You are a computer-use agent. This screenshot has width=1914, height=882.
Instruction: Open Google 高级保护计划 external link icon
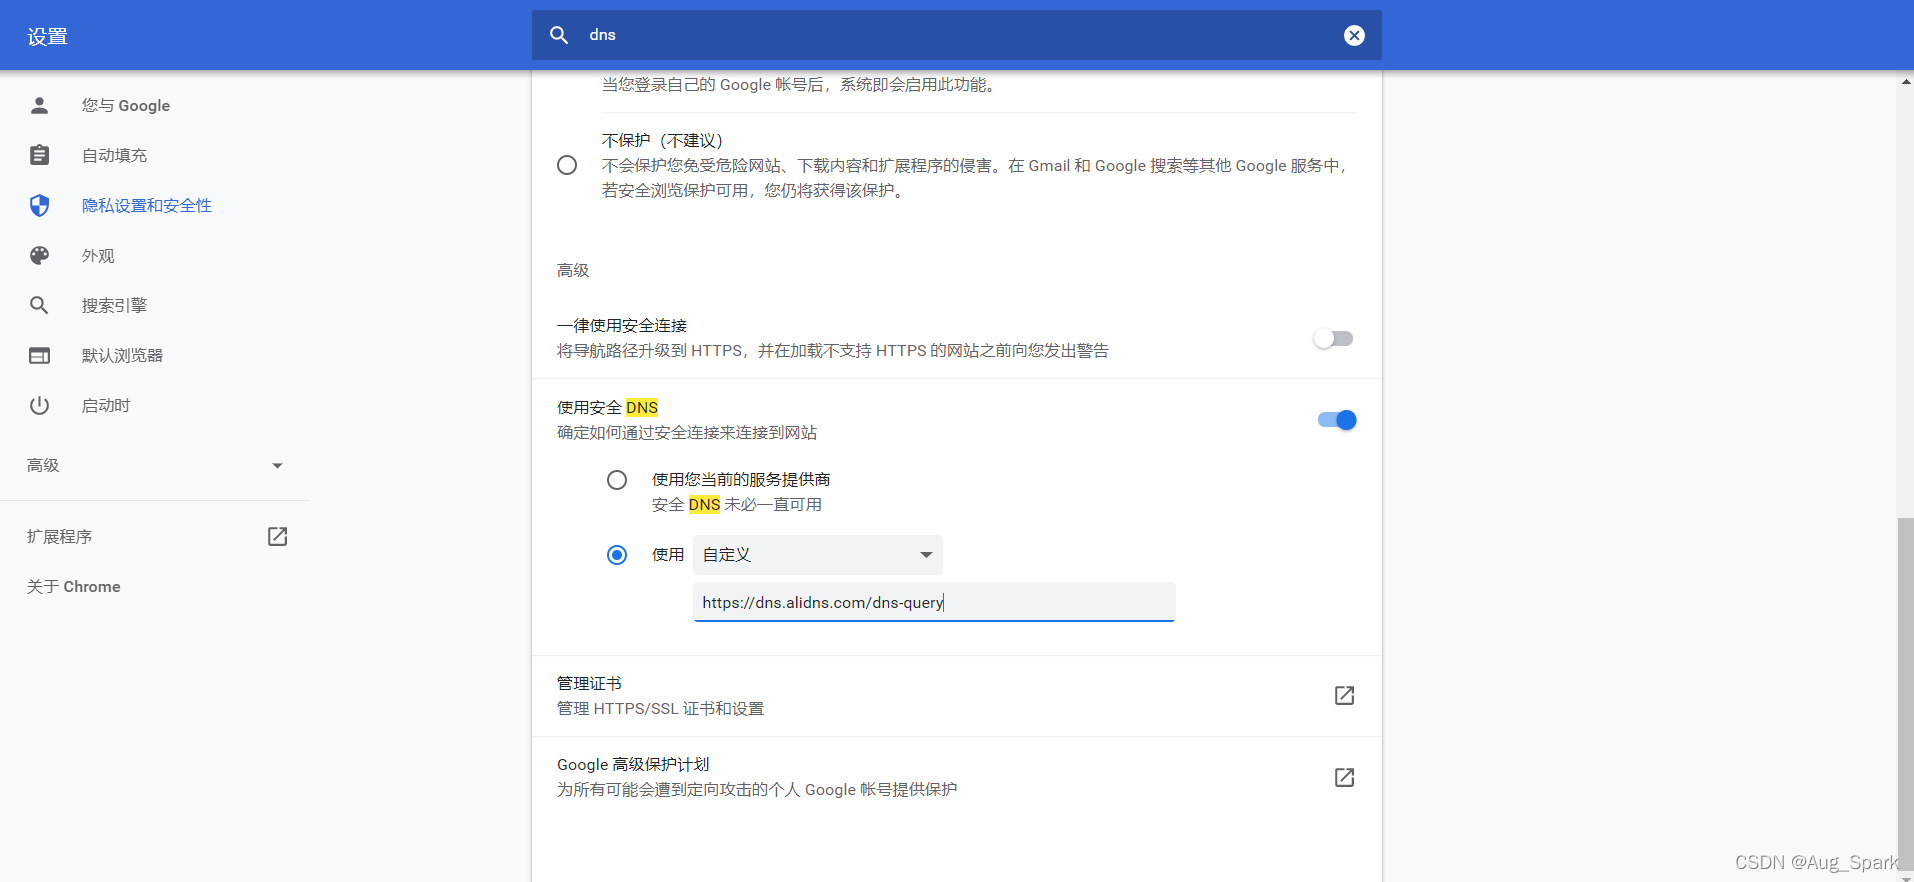pos(1345,777)
